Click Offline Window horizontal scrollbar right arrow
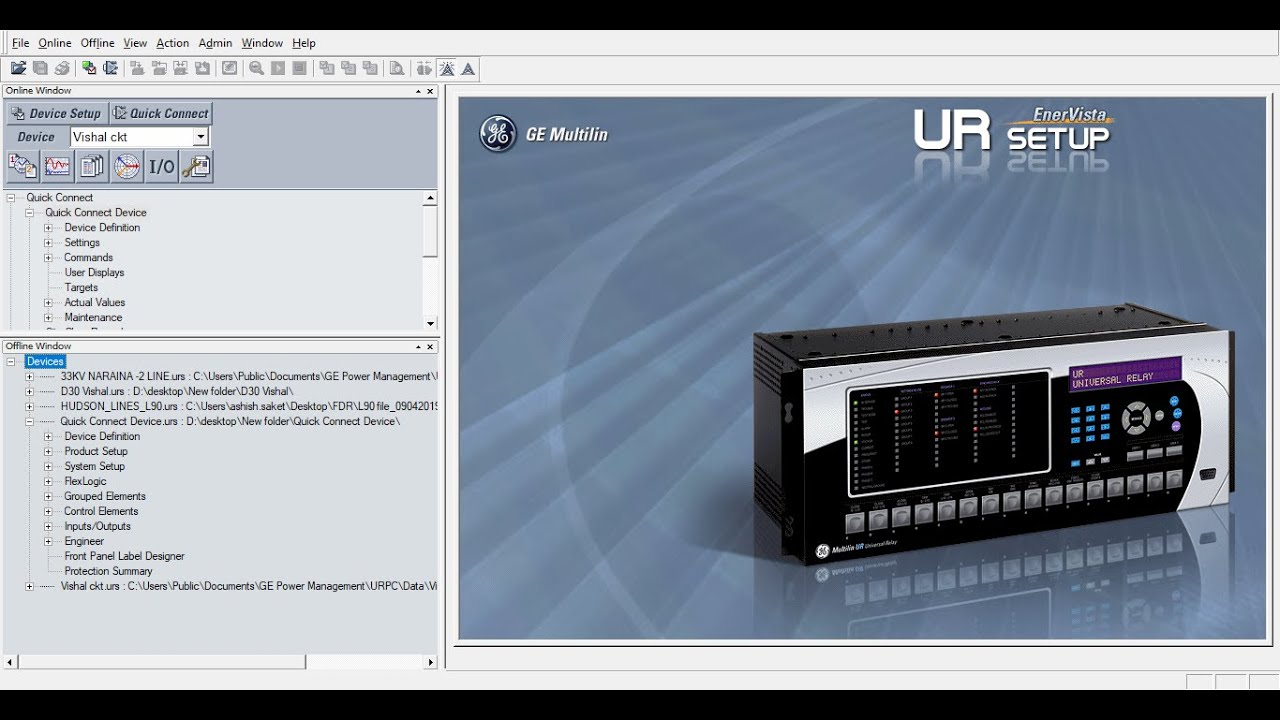The width and height of the screenshot is (1280, 720). pyautogui.click(x=431, y=662)
